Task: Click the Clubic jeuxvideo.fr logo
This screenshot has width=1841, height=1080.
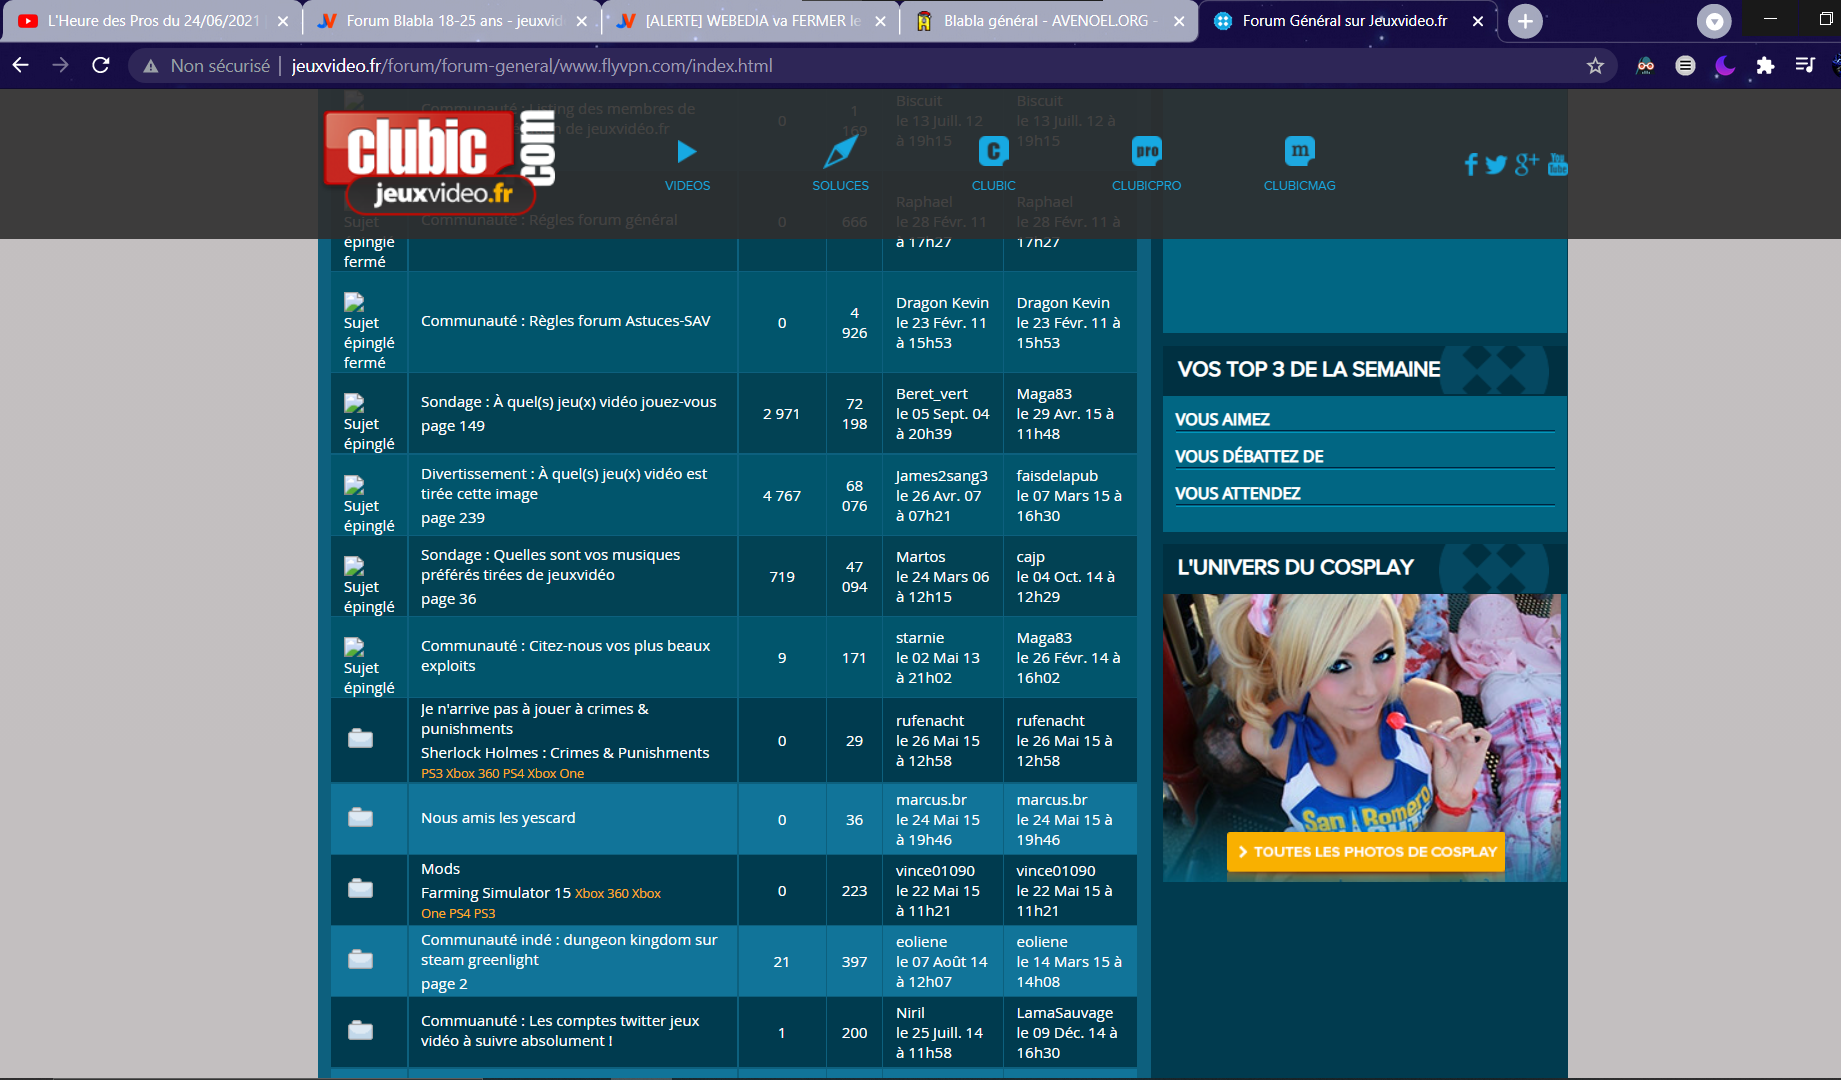Action: click(440, 161)
